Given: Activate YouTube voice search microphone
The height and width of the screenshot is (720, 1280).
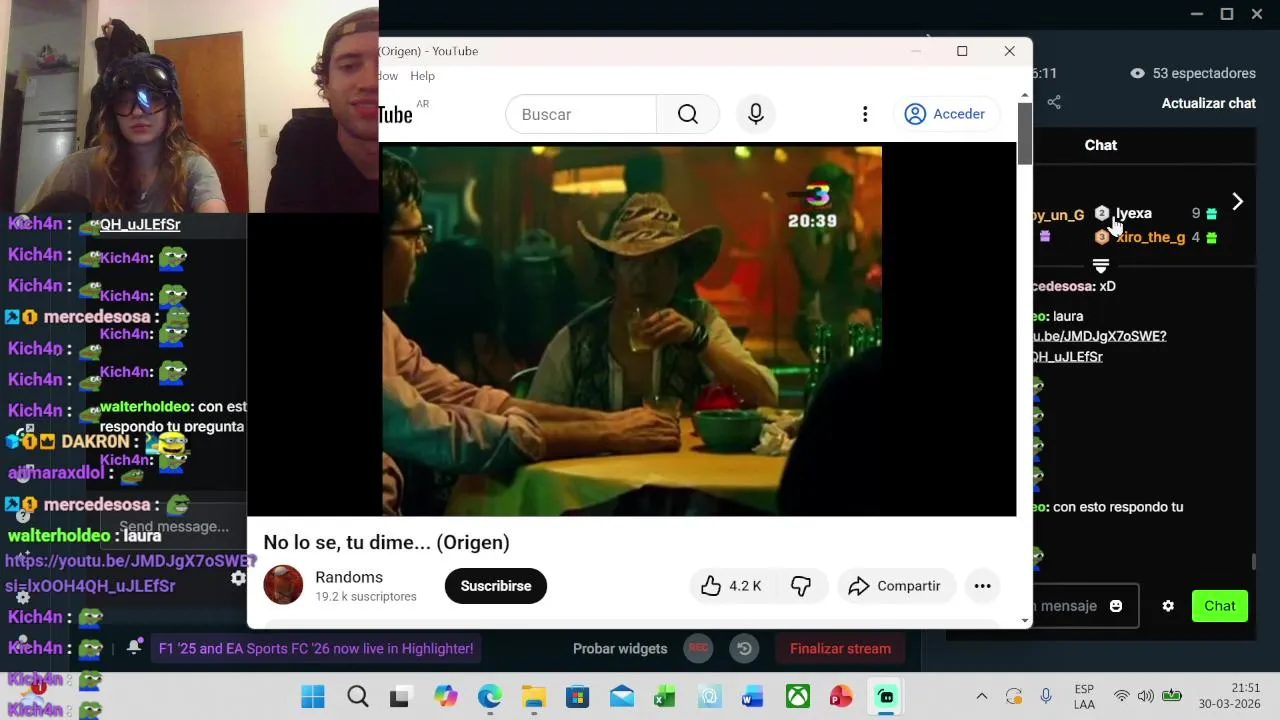Looking at the screenshot, I should point(756,114).
